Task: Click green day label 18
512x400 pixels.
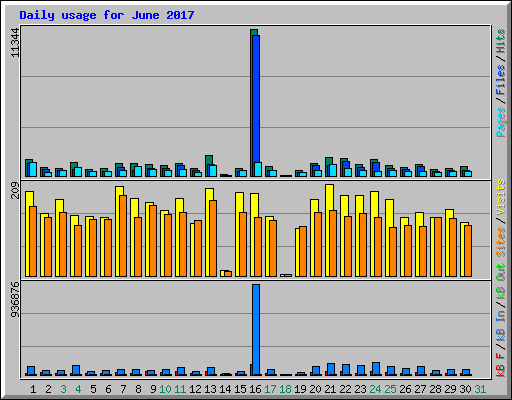Action: coord(285,389)
